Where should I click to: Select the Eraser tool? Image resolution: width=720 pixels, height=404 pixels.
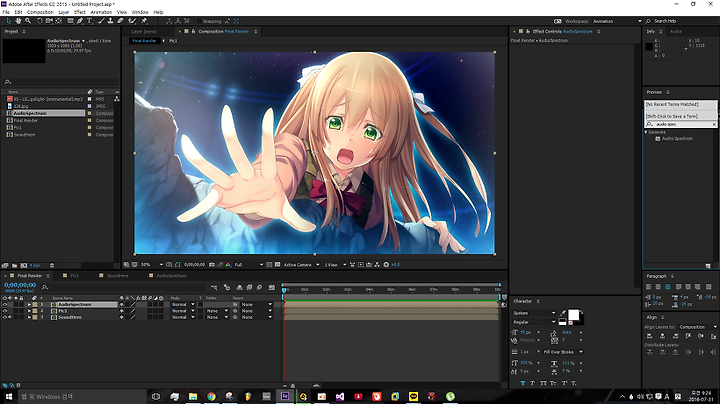[120, 21]
